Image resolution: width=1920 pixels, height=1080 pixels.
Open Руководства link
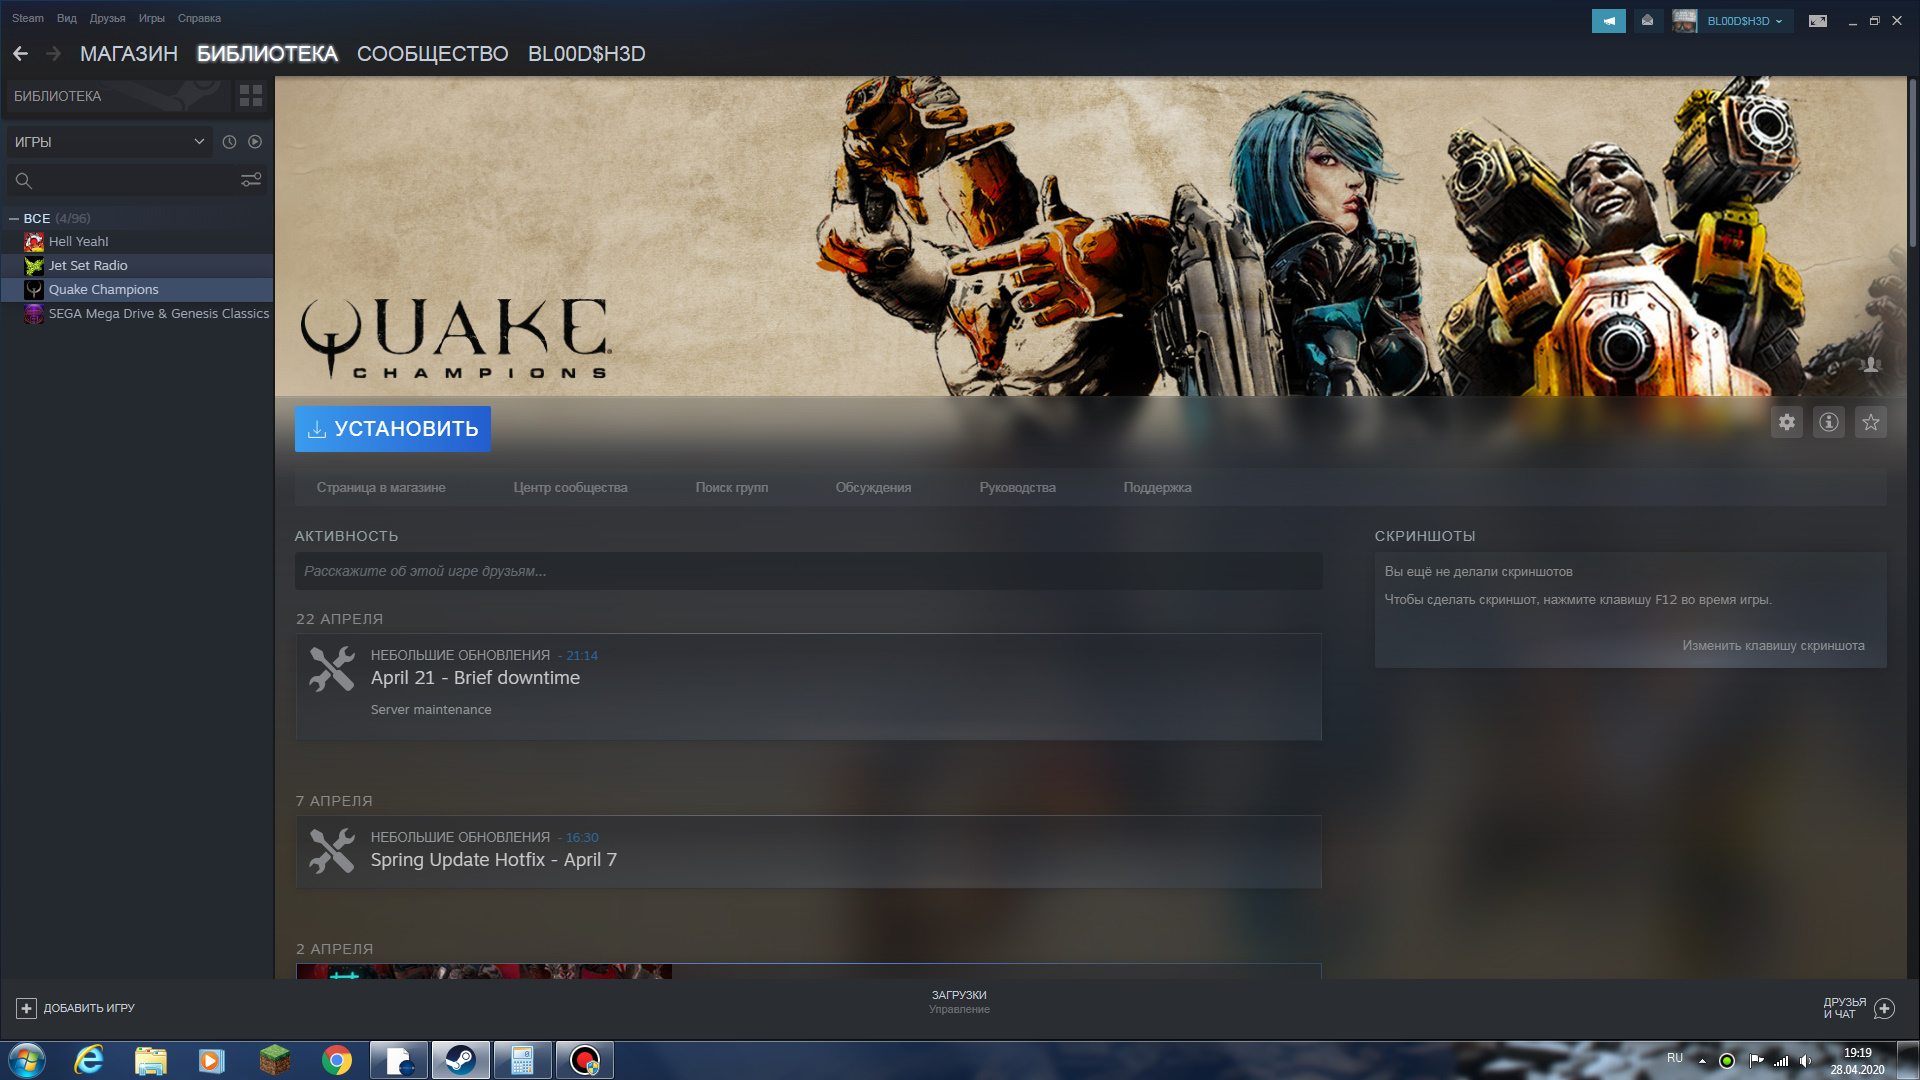(1017, 488)
